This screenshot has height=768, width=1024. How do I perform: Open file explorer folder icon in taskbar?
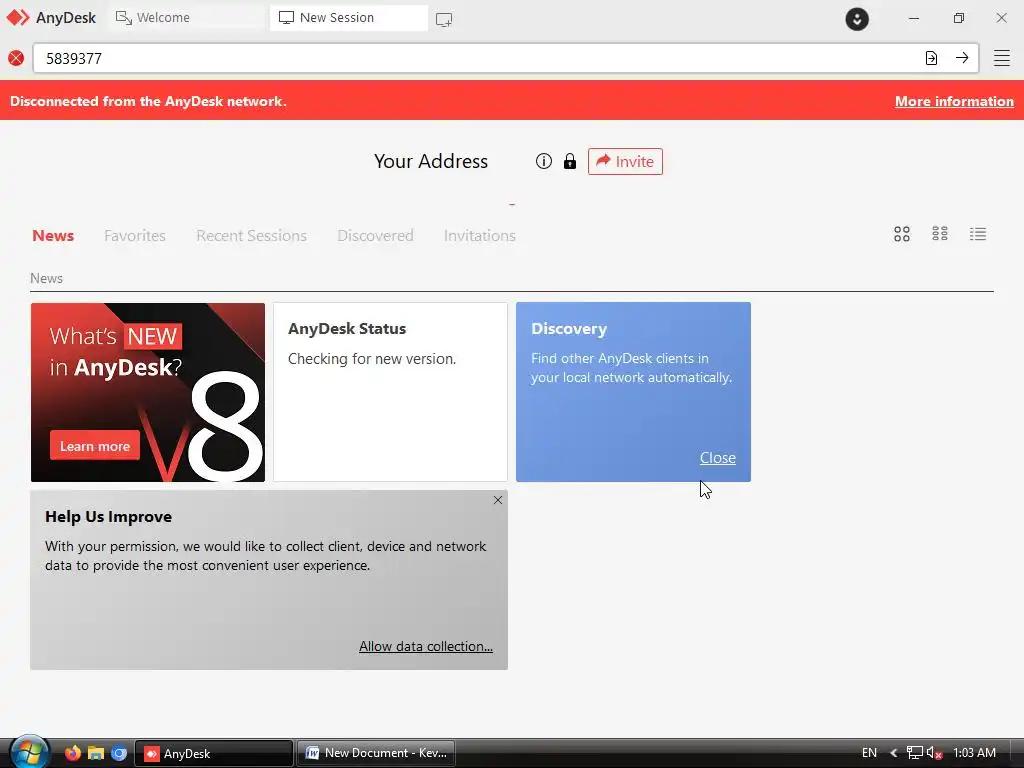point(96,753)
